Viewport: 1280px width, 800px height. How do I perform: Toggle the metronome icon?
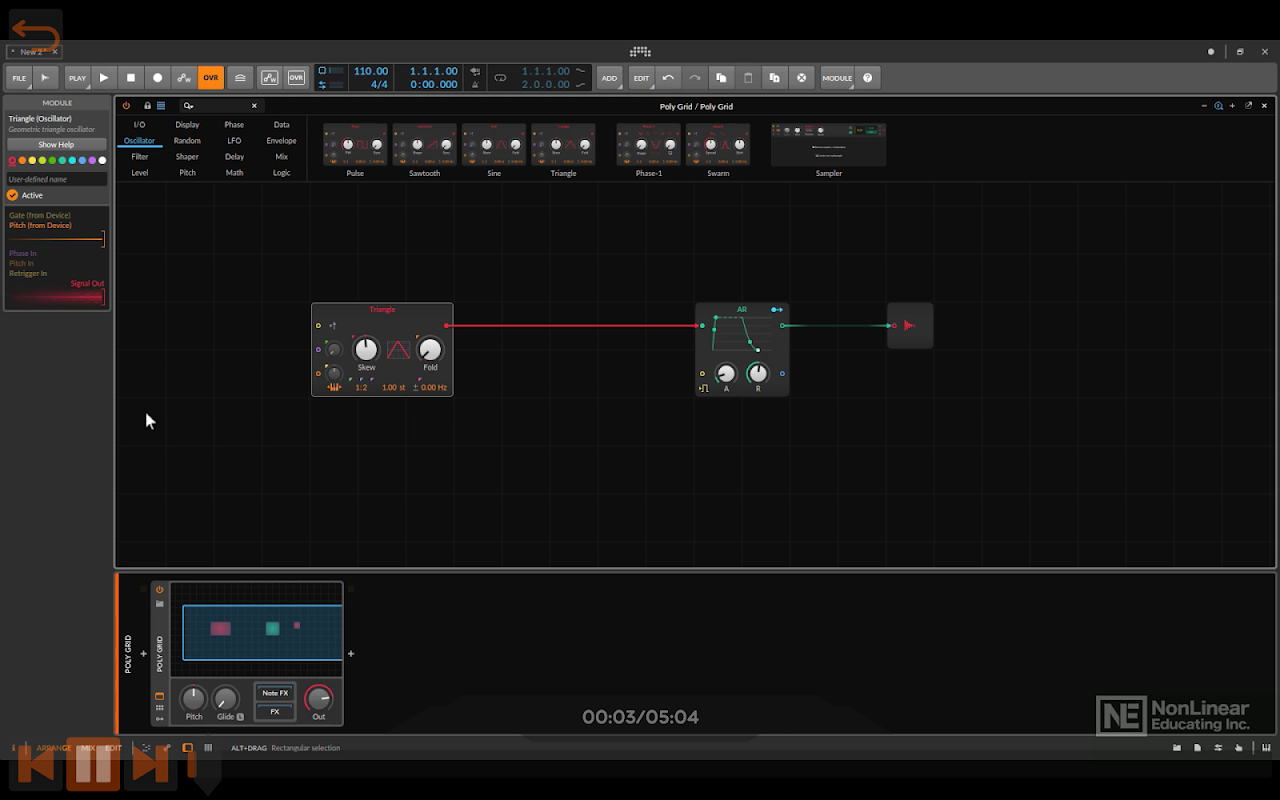(474, 85)
